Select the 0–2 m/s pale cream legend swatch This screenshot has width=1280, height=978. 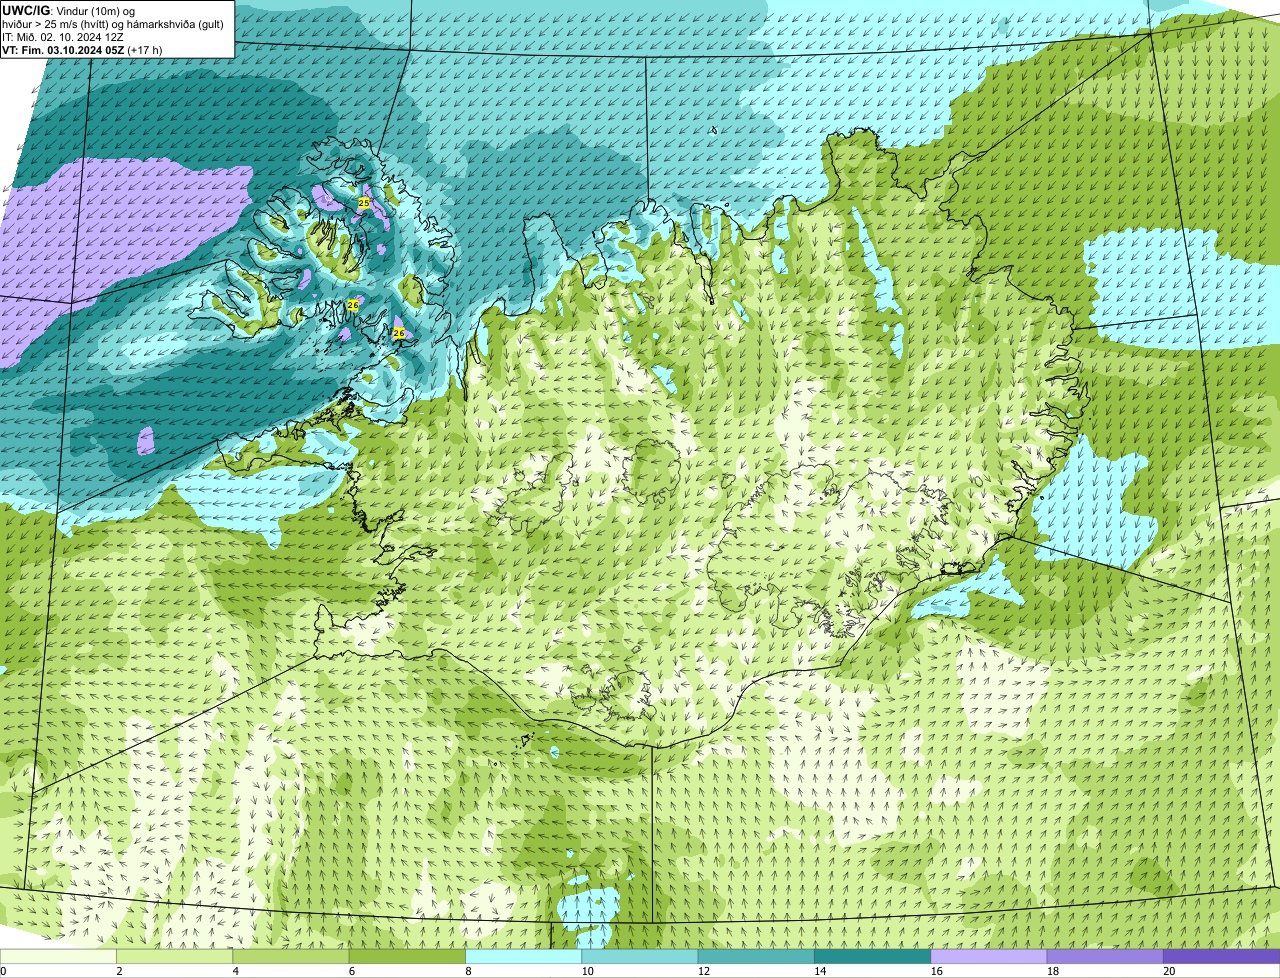pos(58,956)
